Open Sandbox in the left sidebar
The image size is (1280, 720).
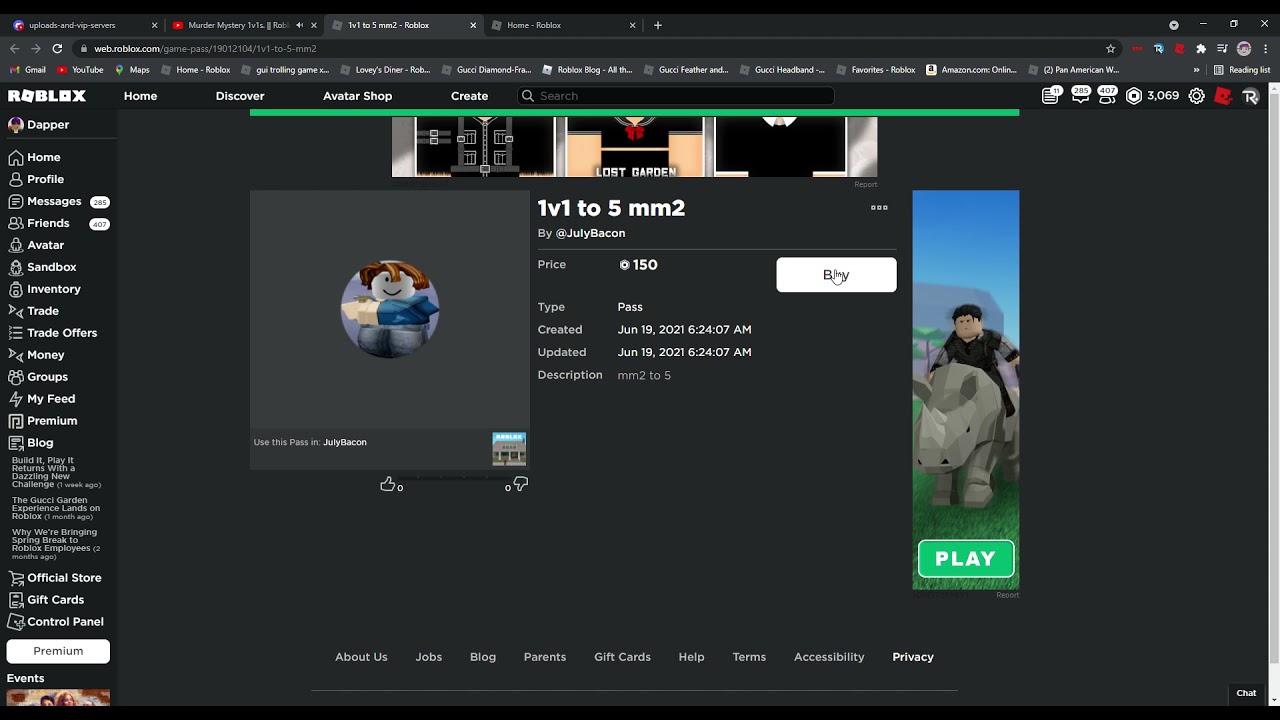51,267
